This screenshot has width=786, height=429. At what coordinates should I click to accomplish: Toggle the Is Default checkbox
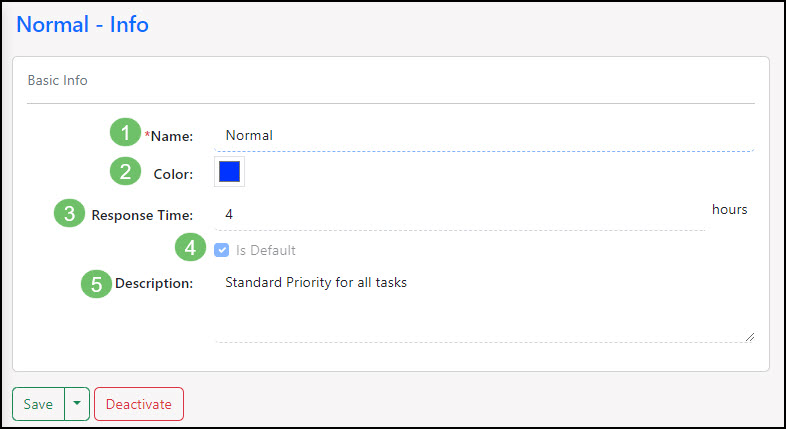click(x=221, y=250)
